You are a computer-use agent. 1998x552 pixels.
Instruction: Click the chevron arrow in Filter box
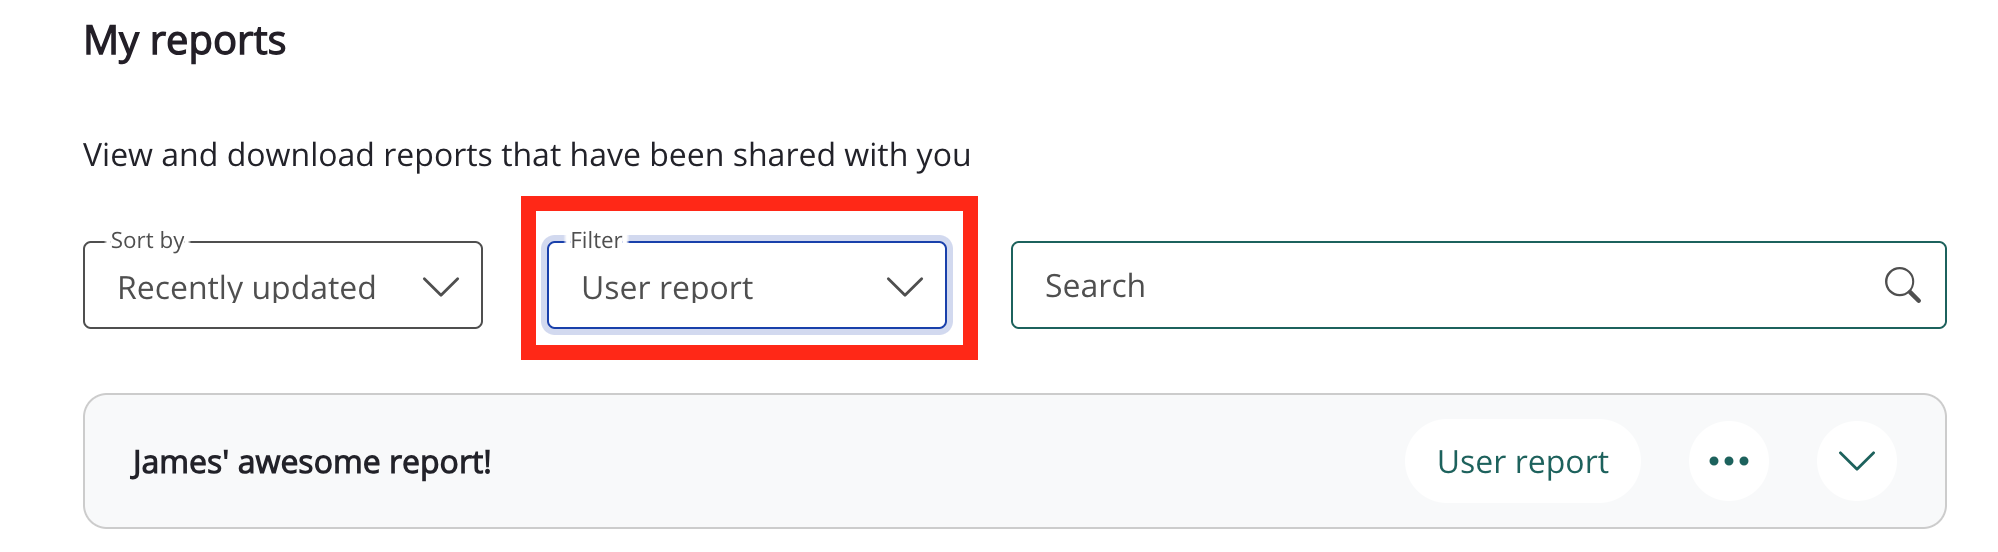coord(904,287)
